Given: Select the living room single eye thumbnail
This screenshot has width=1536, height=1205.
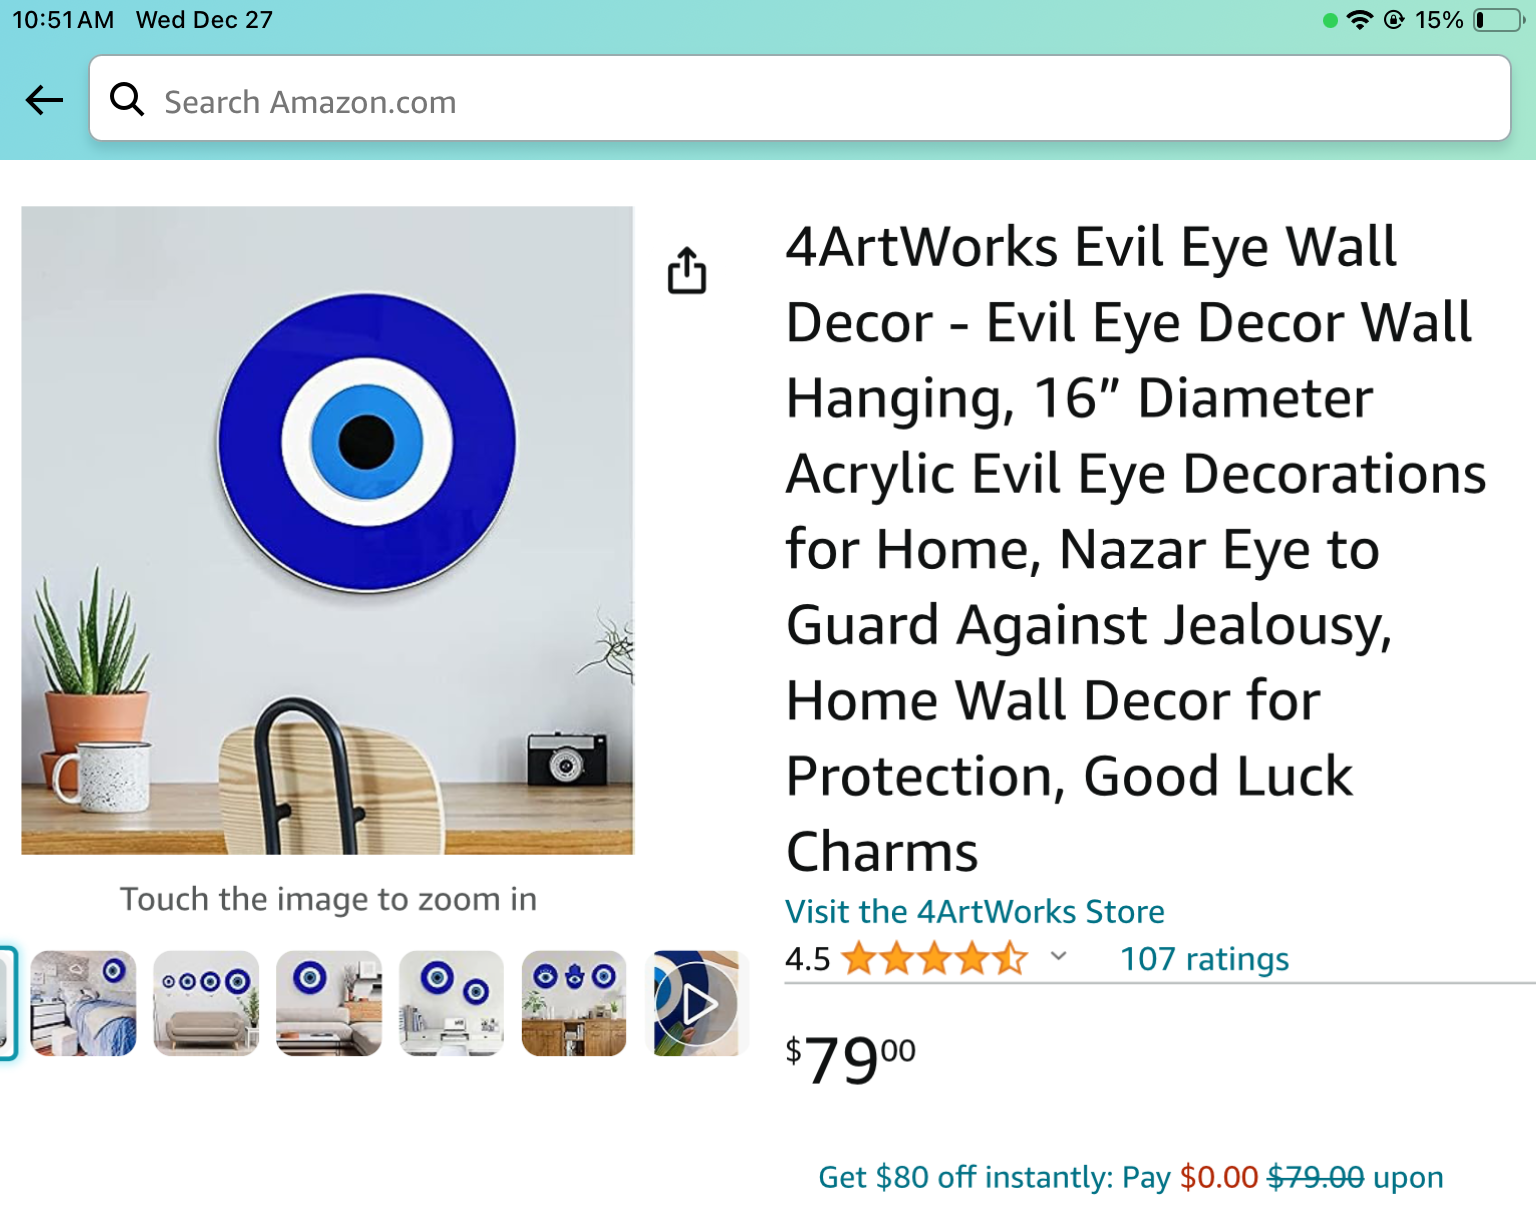Looking at the screenshot, I should pos(329,1003).
